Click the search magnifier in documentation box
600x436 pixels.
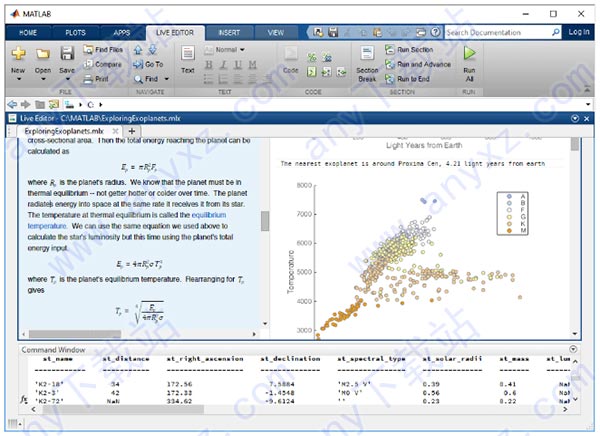click(556, 33)
